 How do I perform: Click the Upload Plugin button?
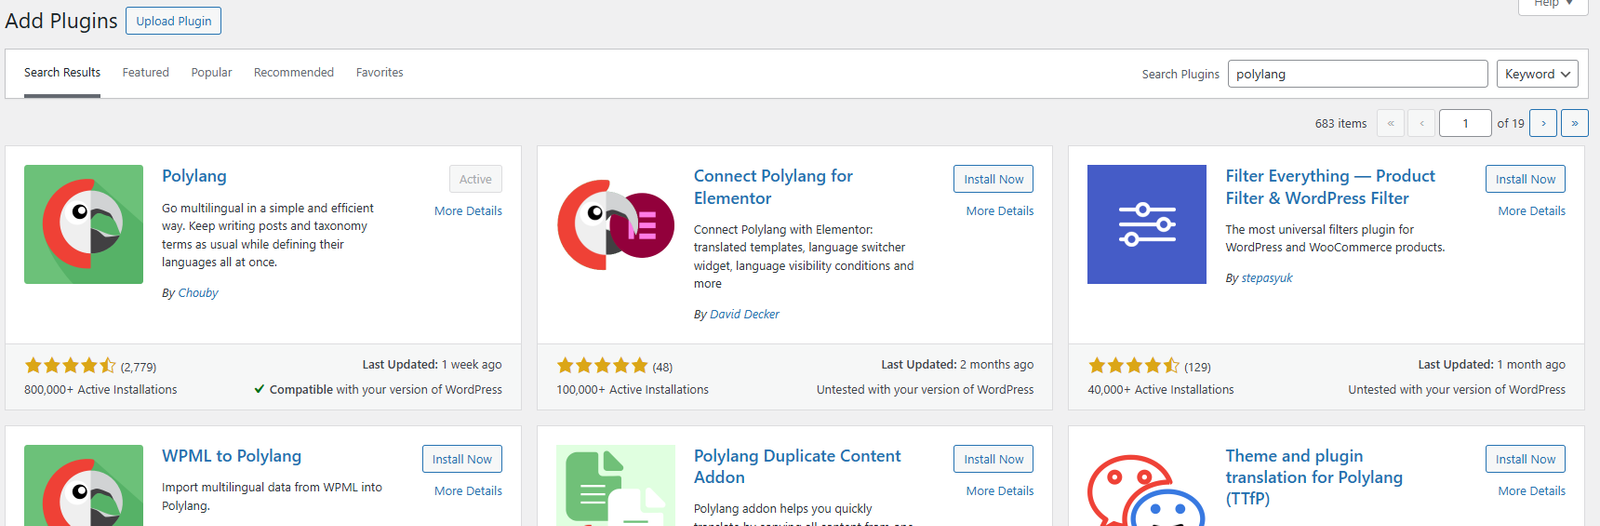click(174, 21)
